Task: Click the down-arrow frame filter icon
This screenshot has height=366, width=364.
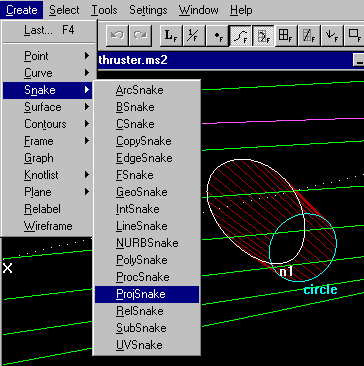Action: pyautogui.click(x=332, y=35)
